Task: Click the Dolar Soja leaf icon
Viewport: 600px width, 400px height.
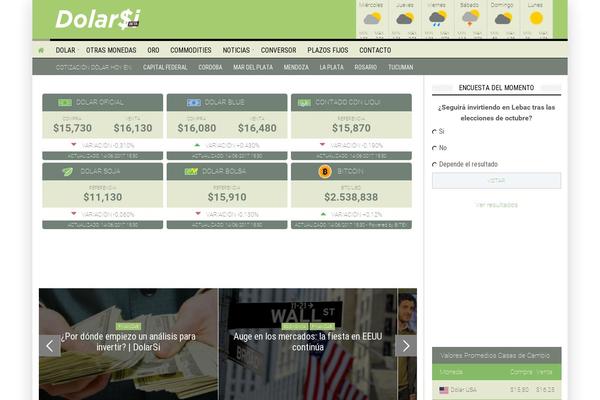Action: (x=68, y=171)
